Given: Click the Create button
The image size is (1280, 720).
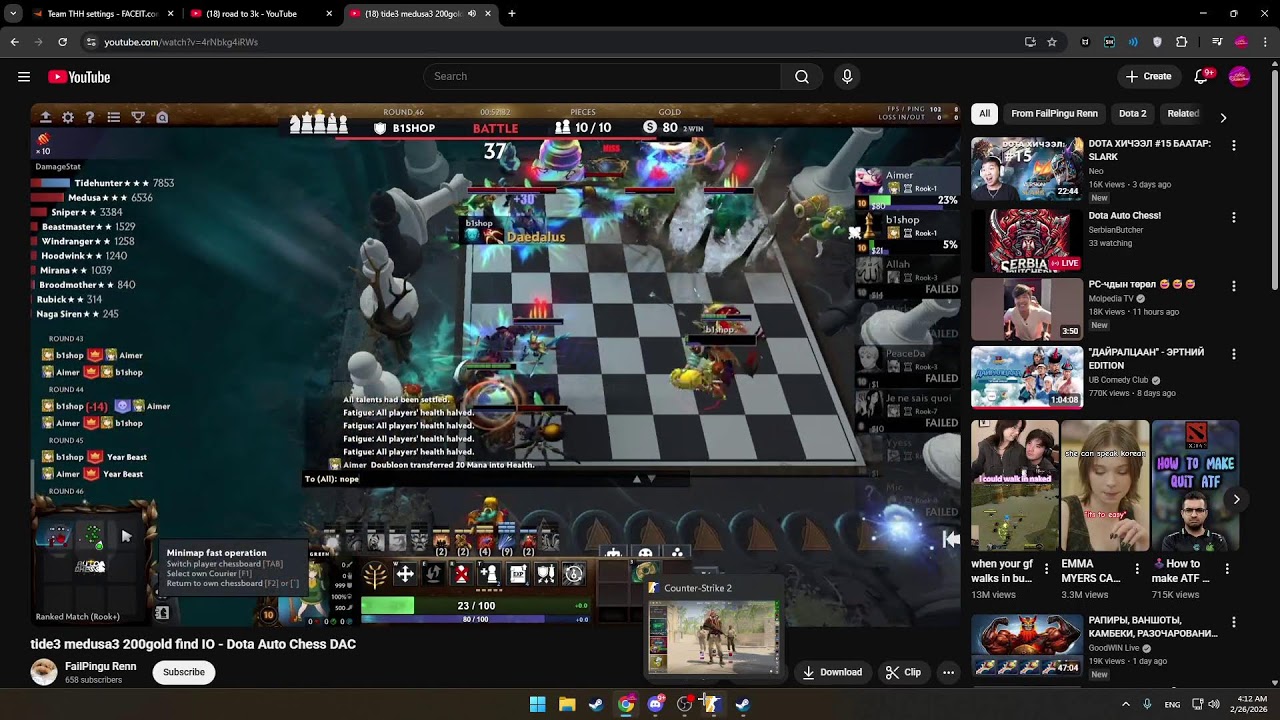Looking at the screenshot, I should pos(1148,77).
